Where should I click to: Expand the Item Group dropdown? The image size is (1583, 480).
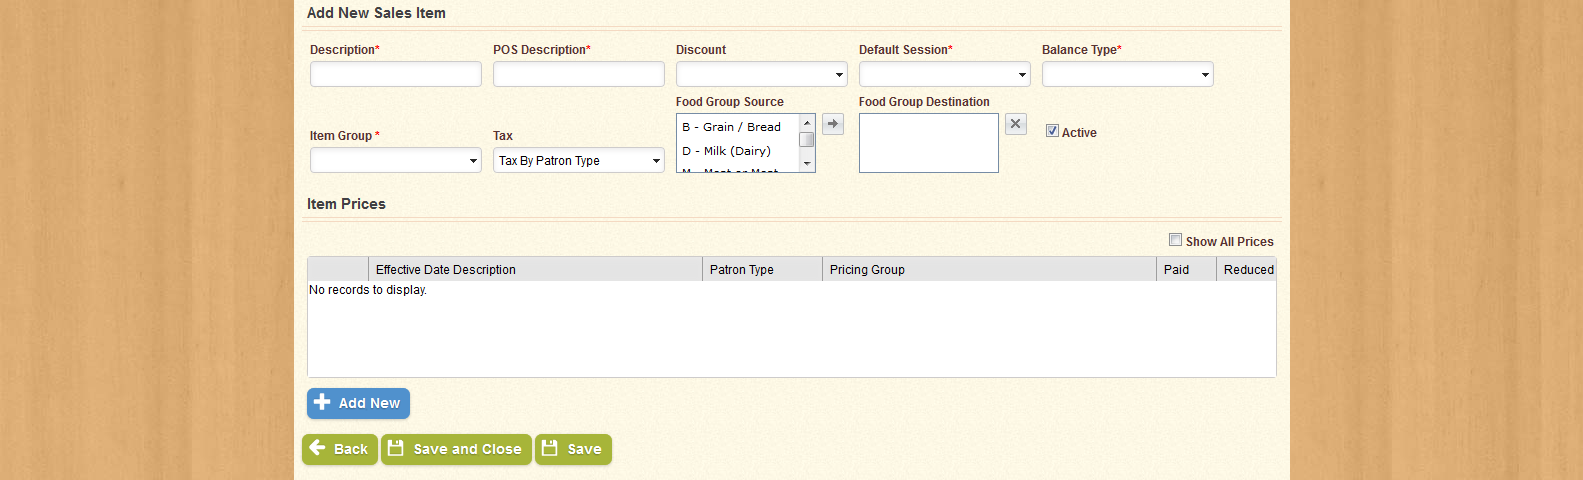(395, 160)
